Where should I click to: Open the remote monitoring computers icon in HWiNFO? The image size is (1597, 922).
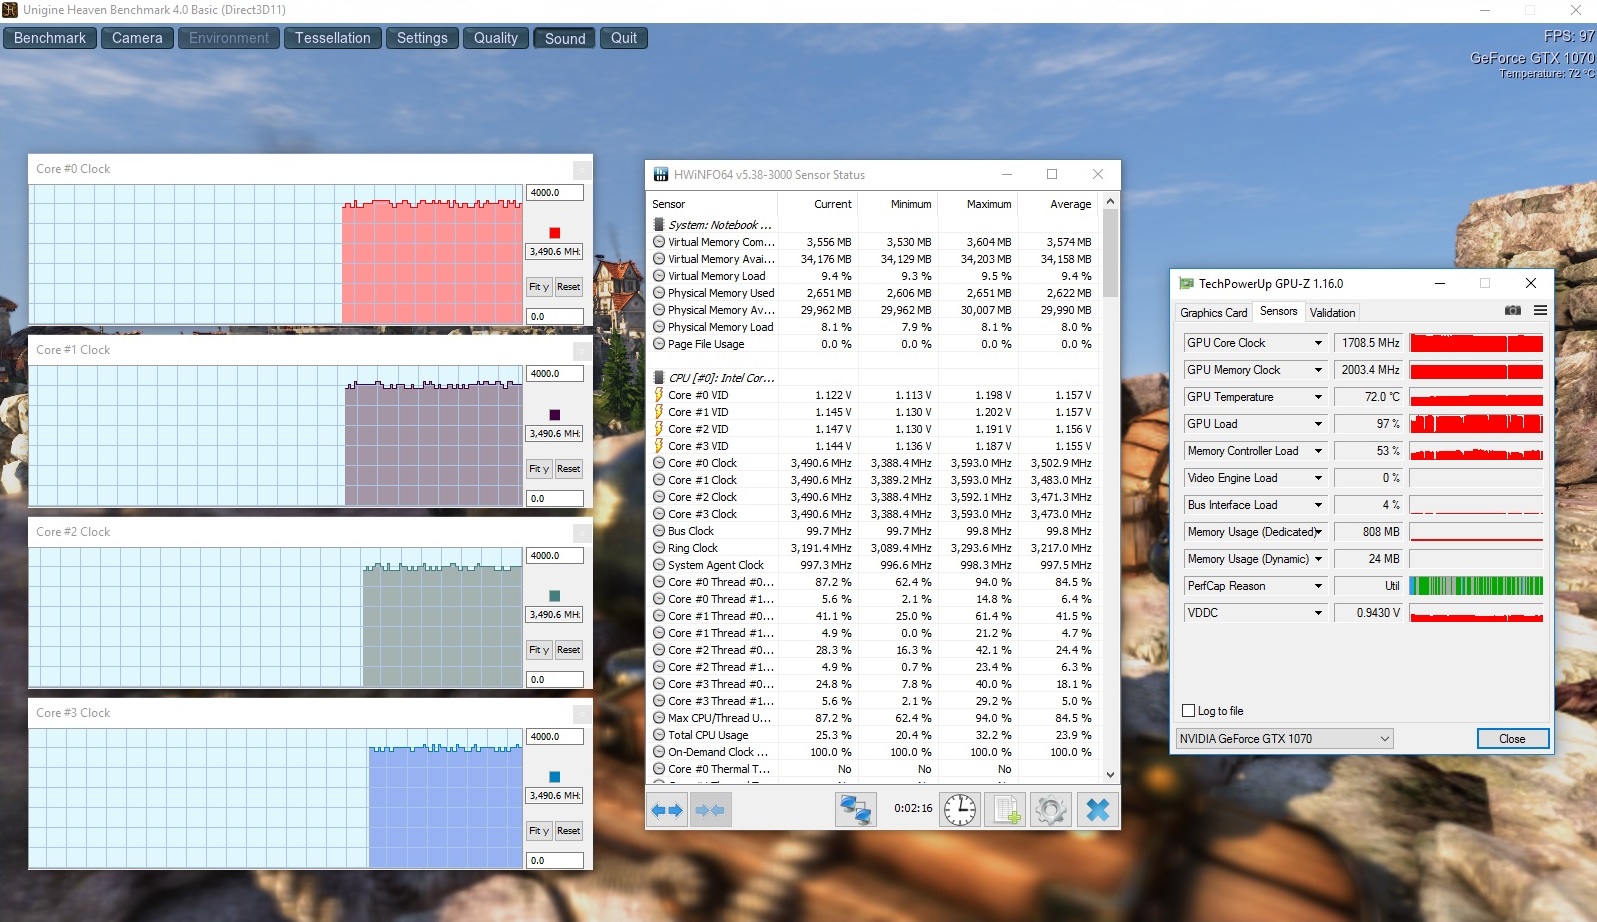(855, 810)
